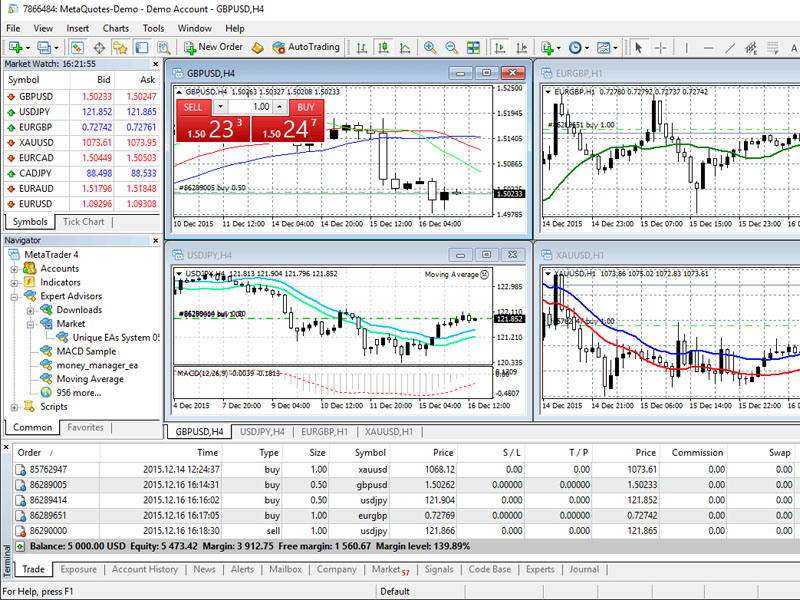
Task: Open the Account History terminal tab
Action: (x=145, y=569)
